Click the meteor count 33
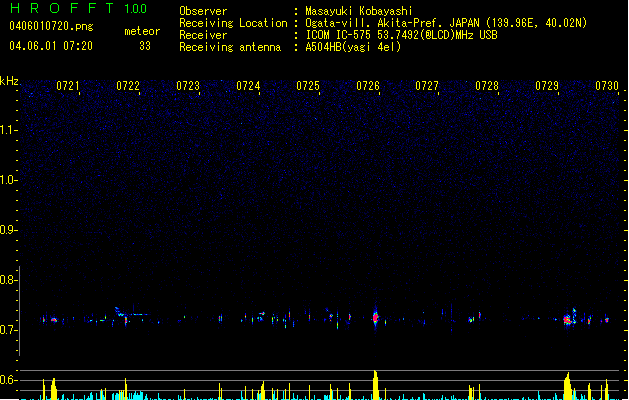Image resolution: width=629 pixels, height=400 pixels. tap(145, 46)
